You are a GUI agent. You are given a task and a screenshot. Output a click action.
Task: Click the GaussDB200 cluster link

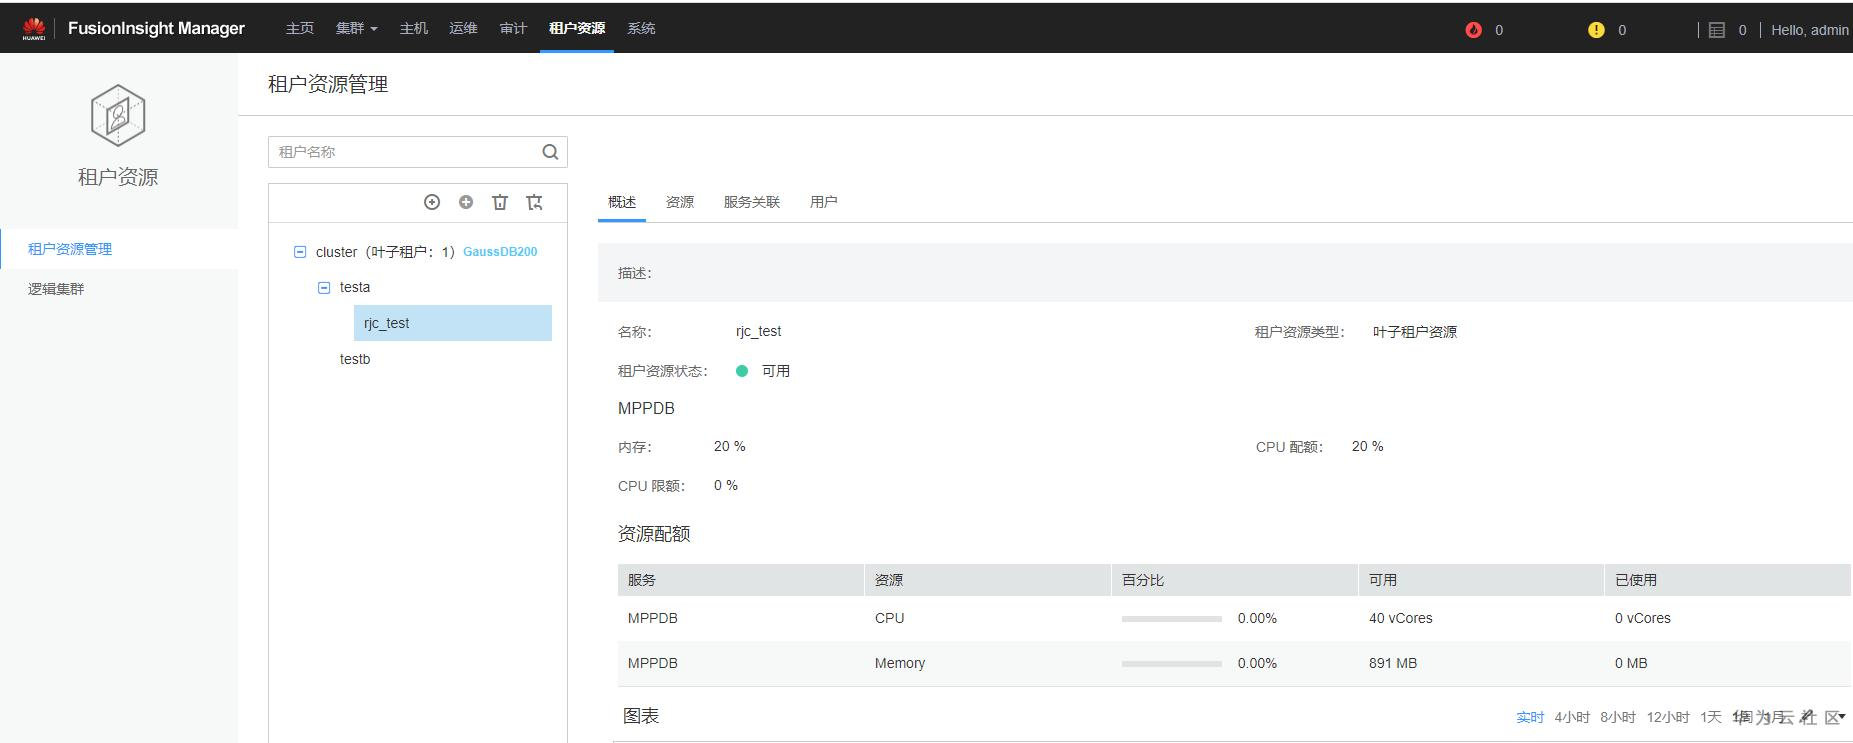[500, 252]
